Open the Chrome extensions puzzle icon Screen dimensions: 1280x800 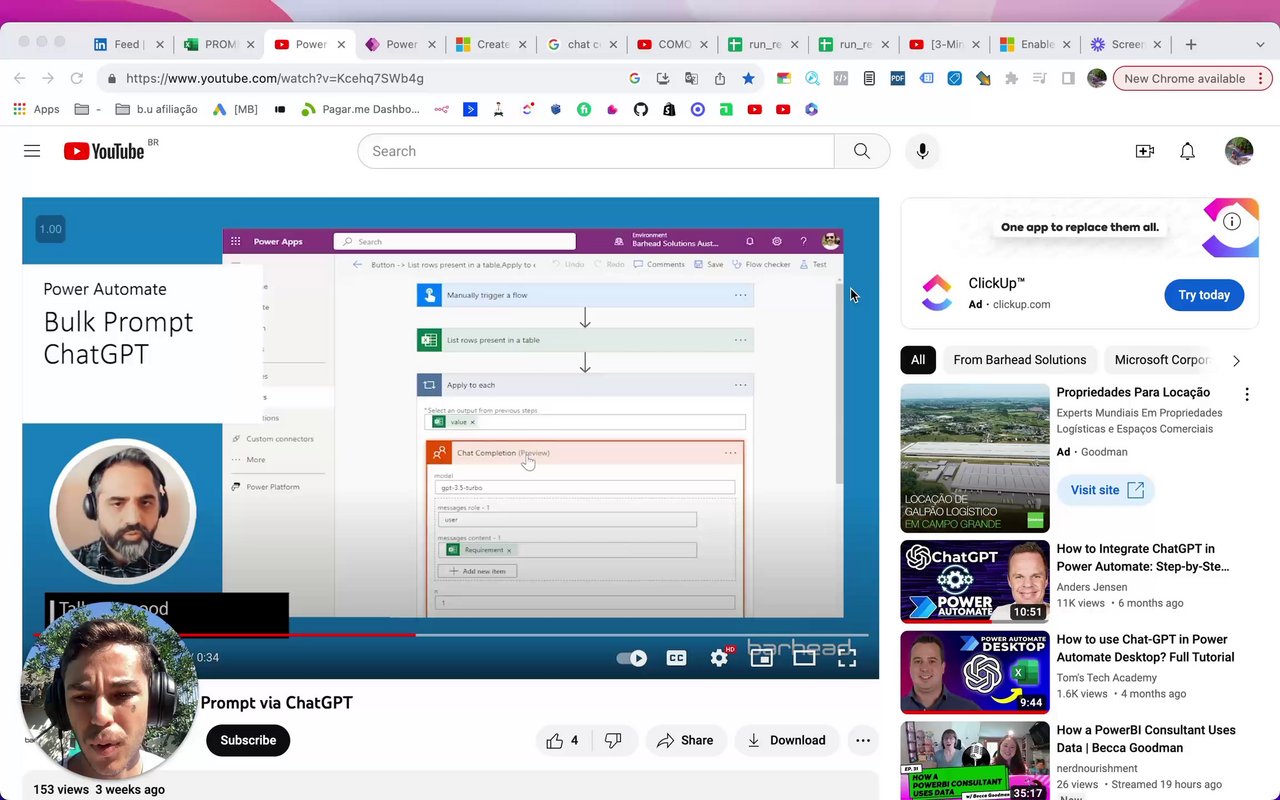click(1011, 78)
